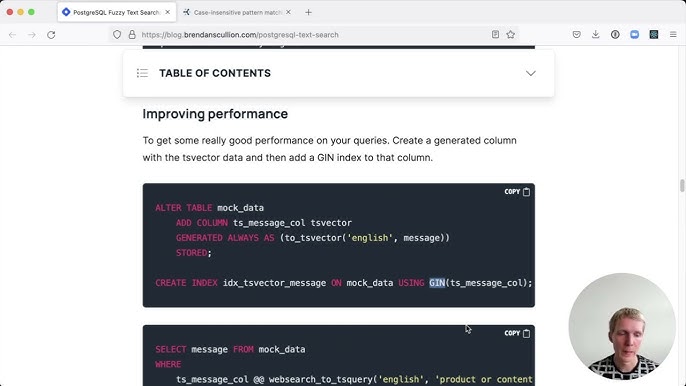Reload the page with the refresh icon
Viewport: 686px width, 386px height.
pyautogui.click(x=51, y=35)
